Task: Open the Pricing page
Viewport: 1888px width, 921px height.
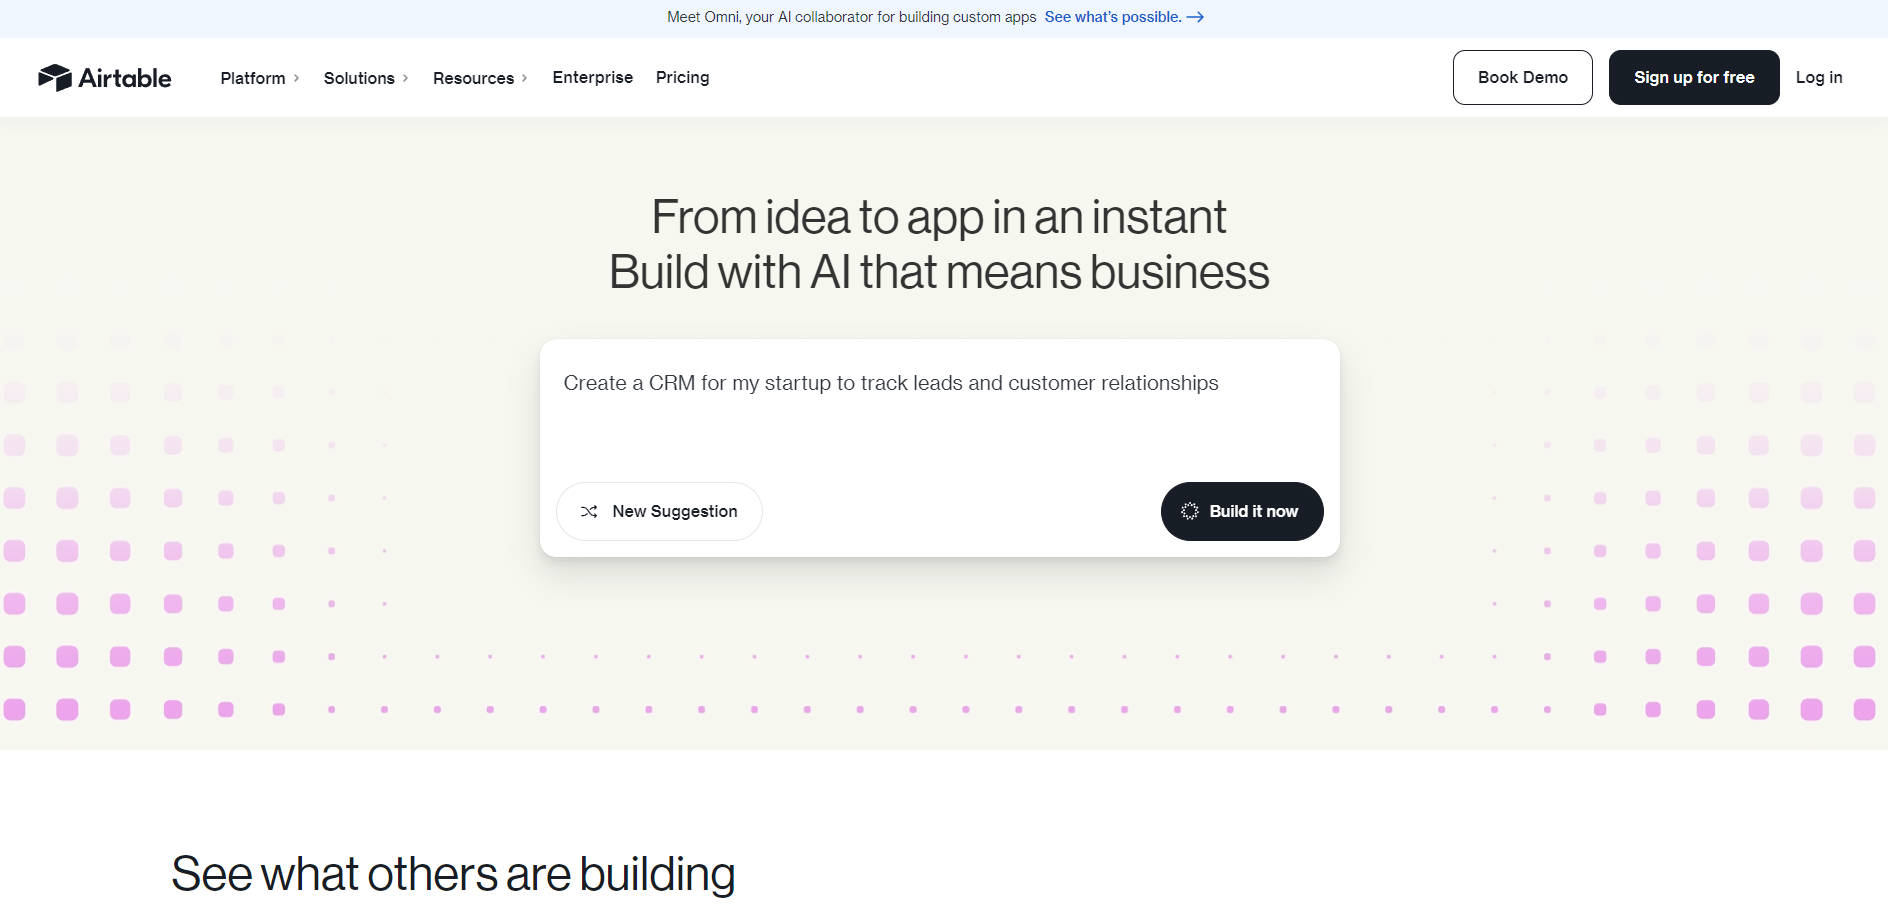Action: point(682,77)
